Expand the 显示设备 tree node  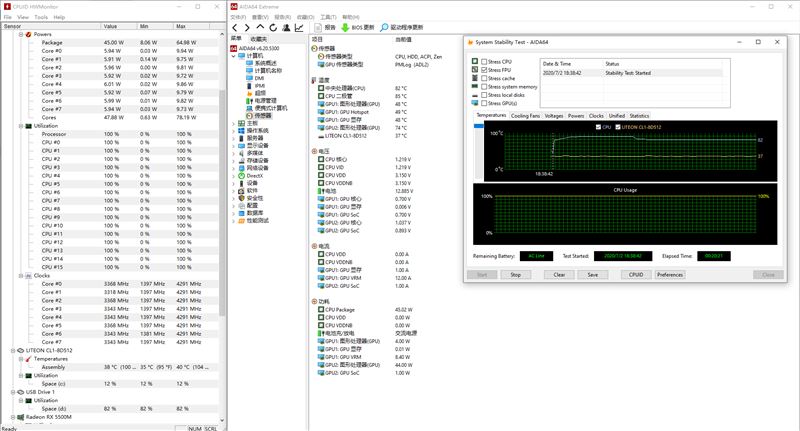click(x=234, y=146)
